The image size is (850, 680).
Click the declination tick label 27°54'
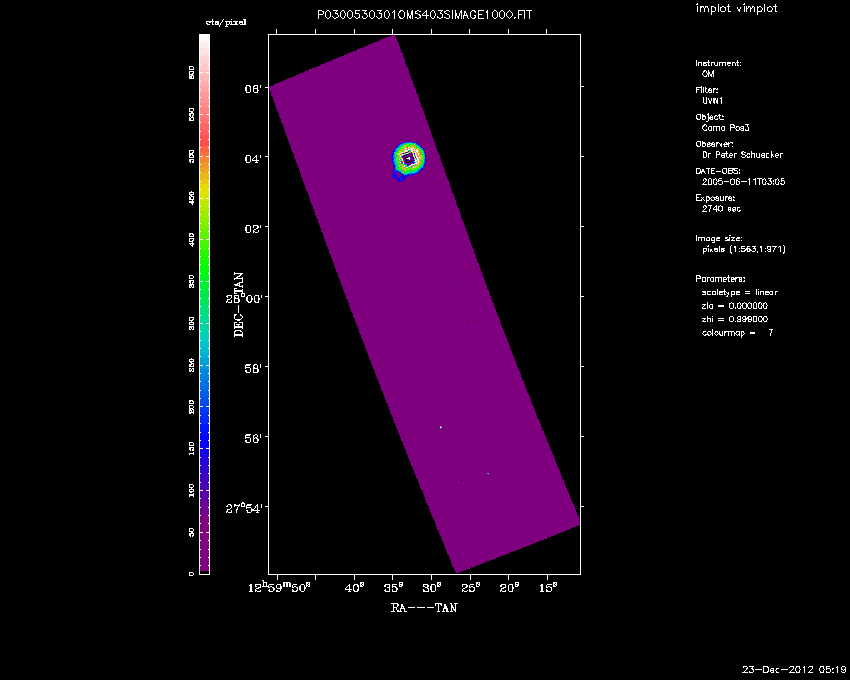(244, 509)
